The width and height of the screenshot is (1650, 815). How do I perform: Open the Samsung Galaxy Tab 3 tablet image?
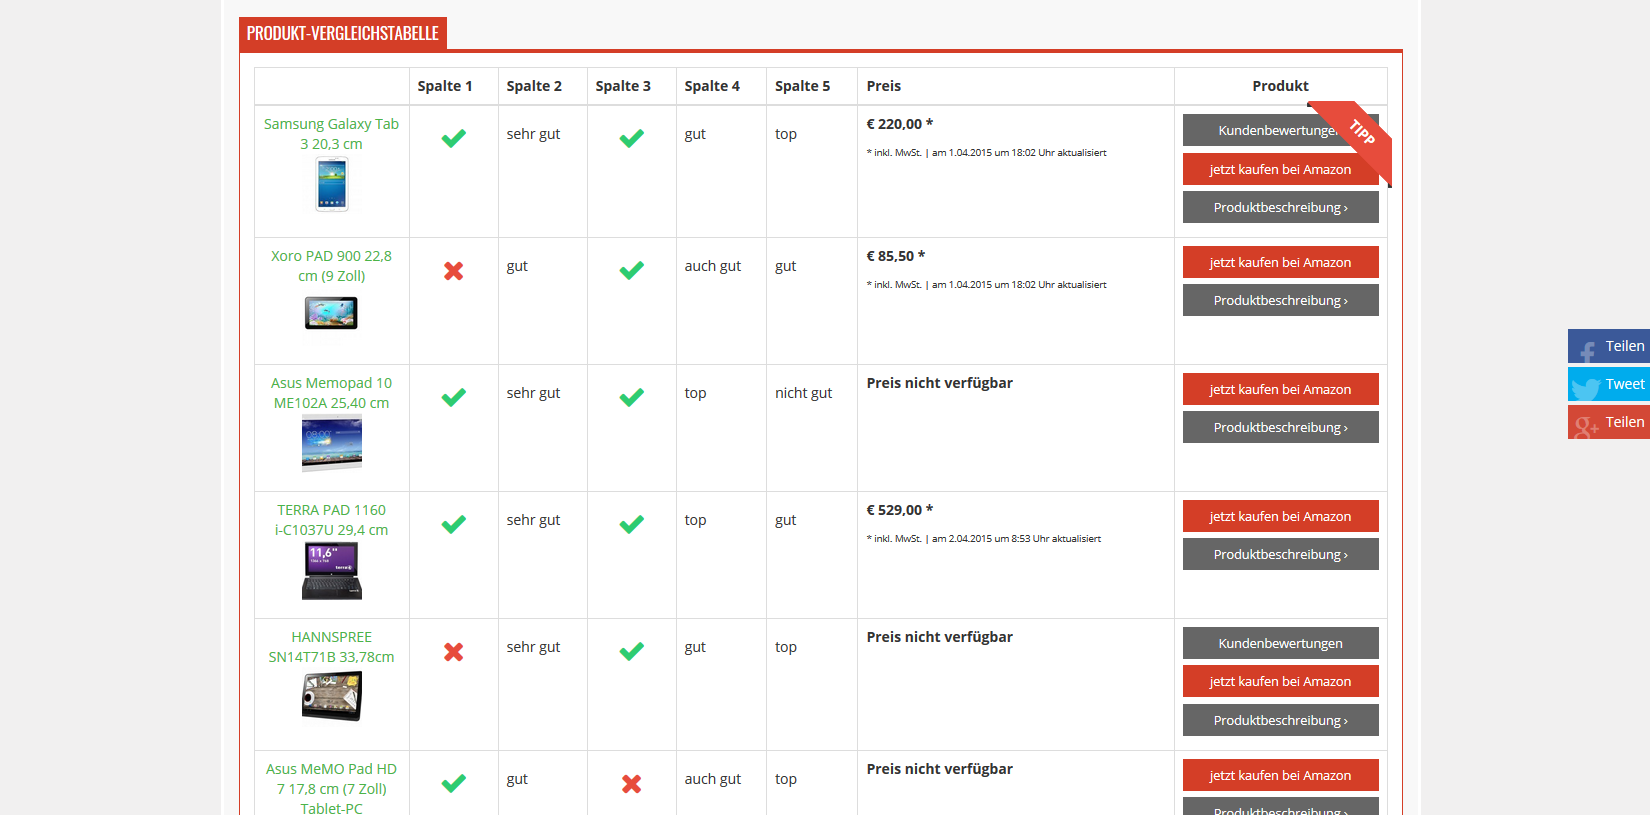332,185
